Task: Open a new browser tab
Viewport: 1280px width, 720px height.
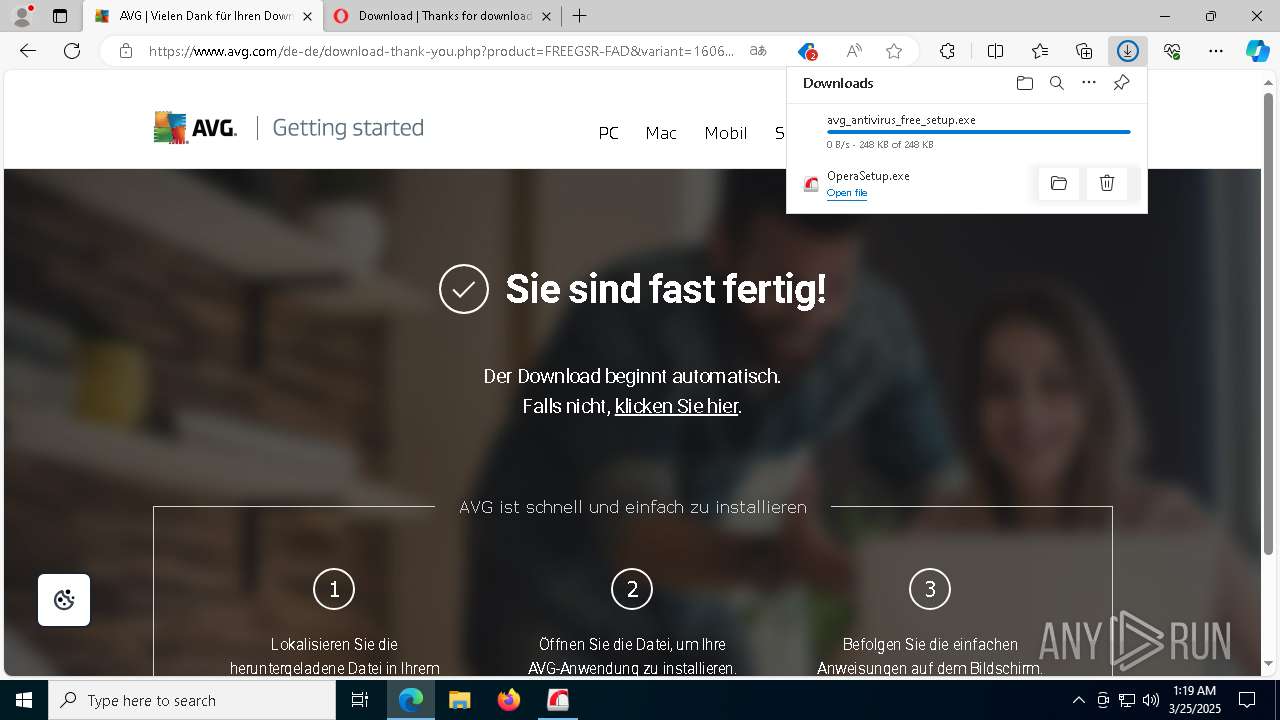Action: click(x=579, y=16)
